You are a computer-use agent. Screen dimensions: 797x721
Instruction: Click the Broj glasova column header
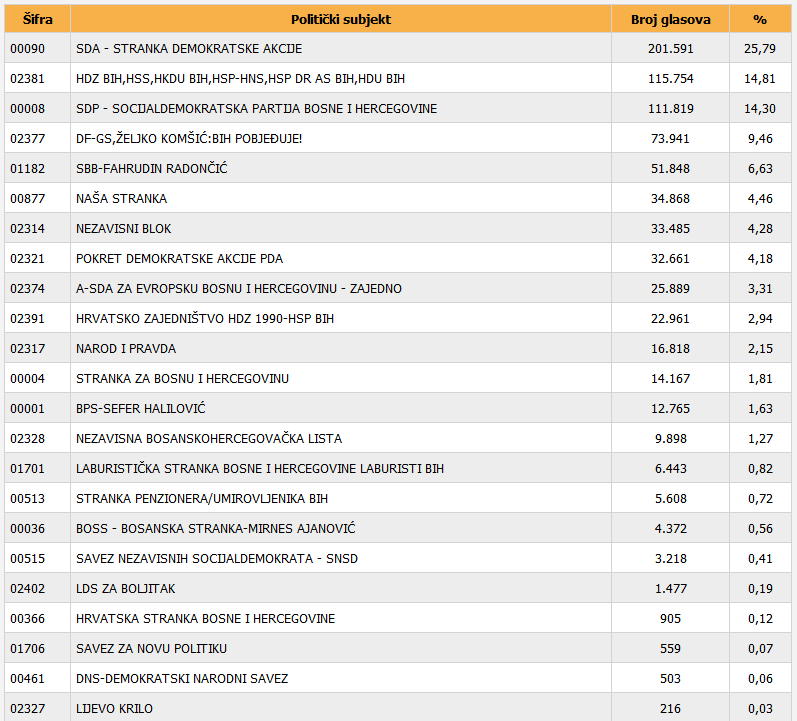(x=669, y=19)
